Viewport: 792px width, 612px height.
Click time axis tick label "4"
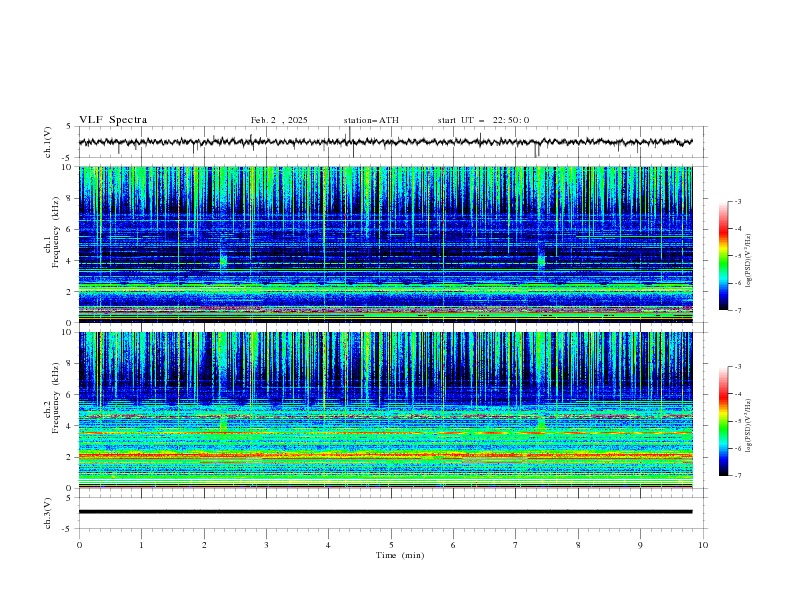[328, 545]
